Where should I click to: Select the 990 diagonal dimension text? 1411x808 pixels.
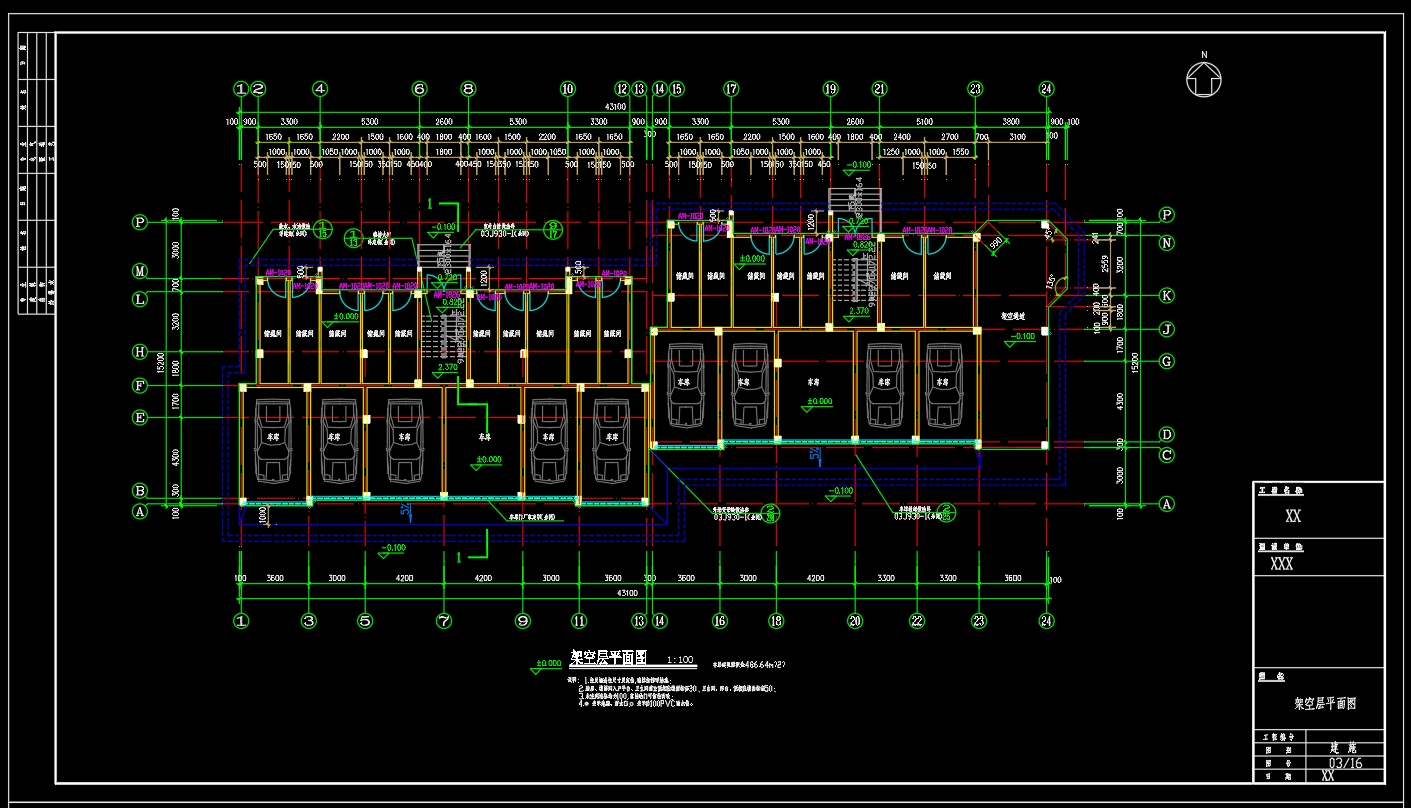point(996,243)
